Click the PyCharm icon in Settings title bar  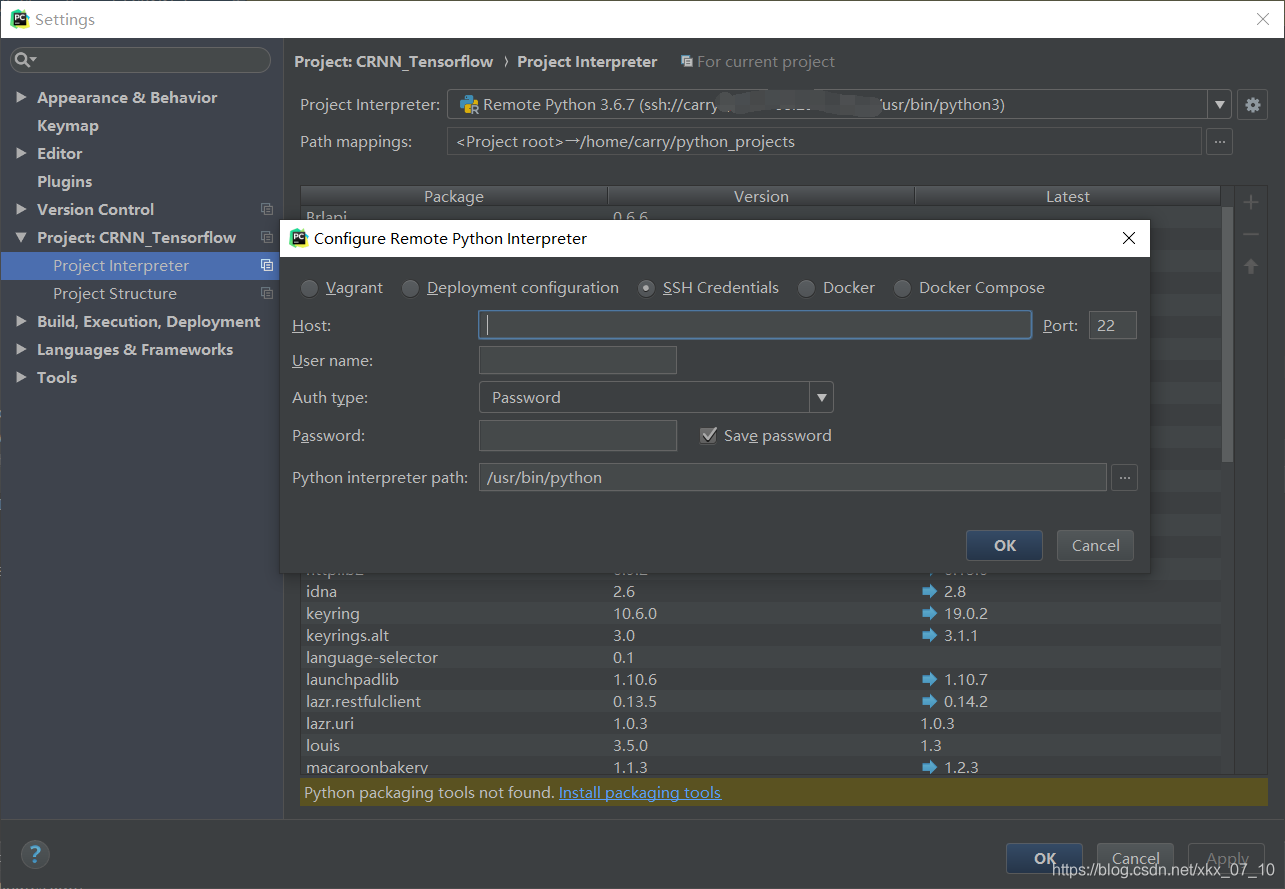point(19,19)
